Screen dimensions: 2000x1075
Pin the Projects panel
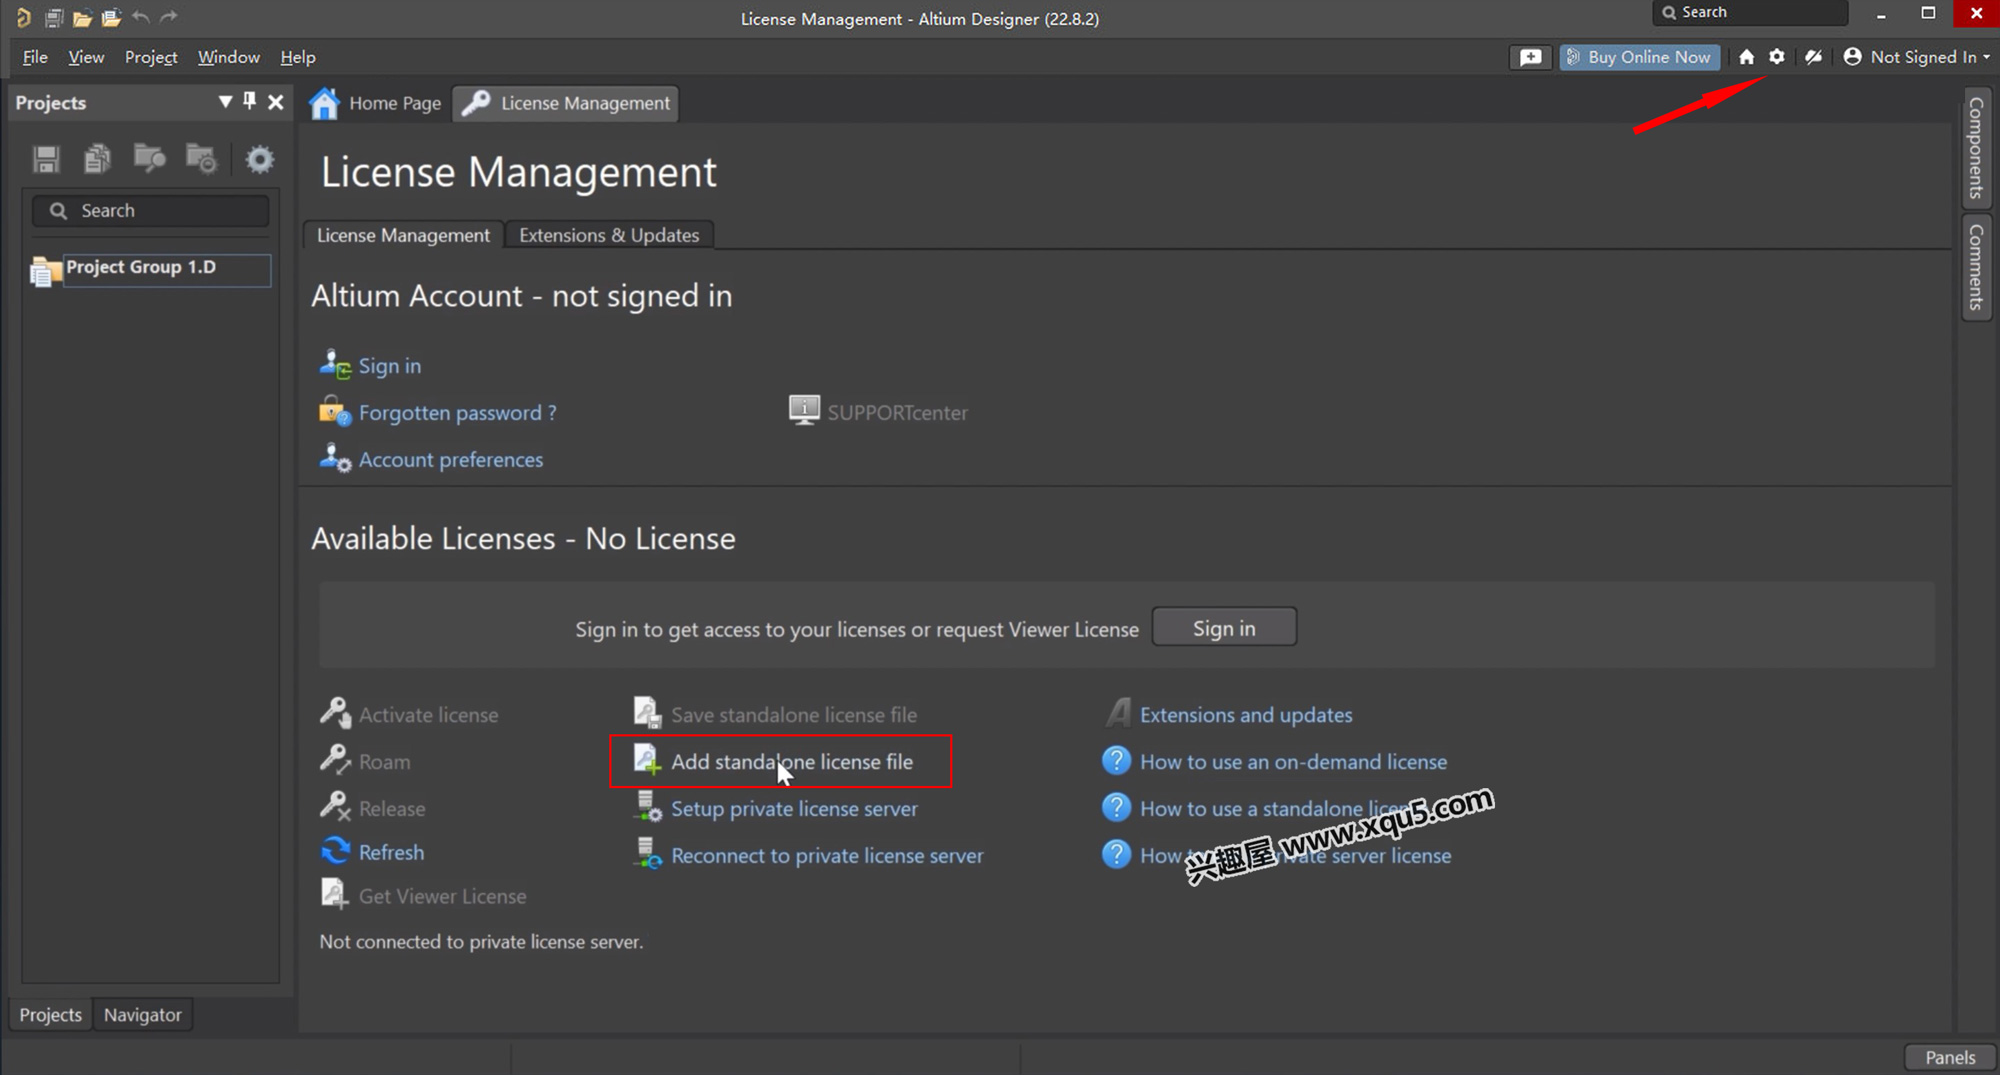[250, 101]
